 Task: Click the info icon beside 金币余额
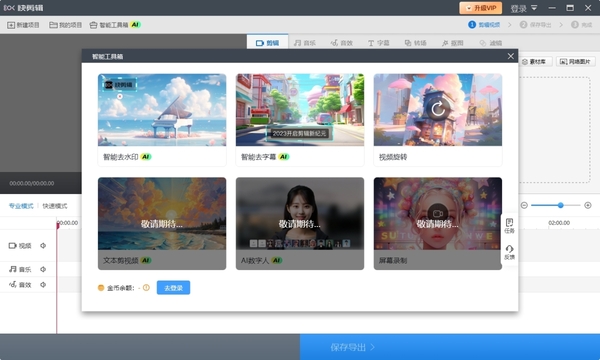[146, 288]
